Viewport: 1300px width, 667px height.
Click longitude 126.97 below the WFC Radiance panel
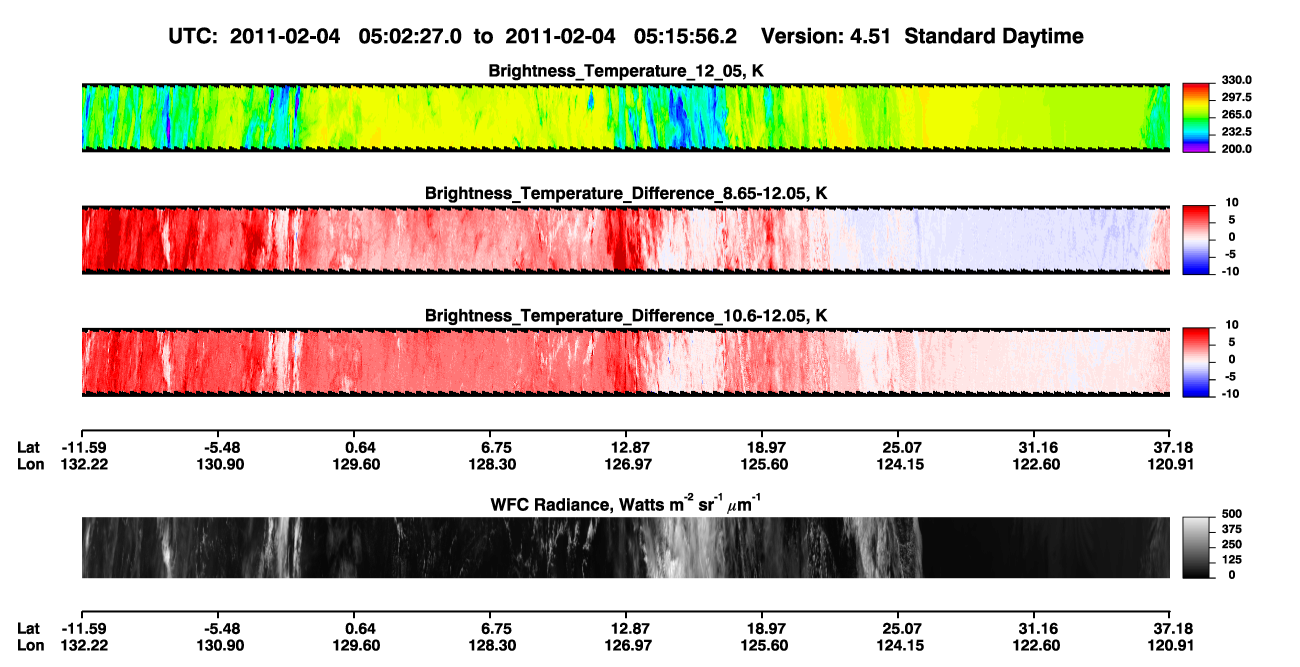[x=627, y=645]
